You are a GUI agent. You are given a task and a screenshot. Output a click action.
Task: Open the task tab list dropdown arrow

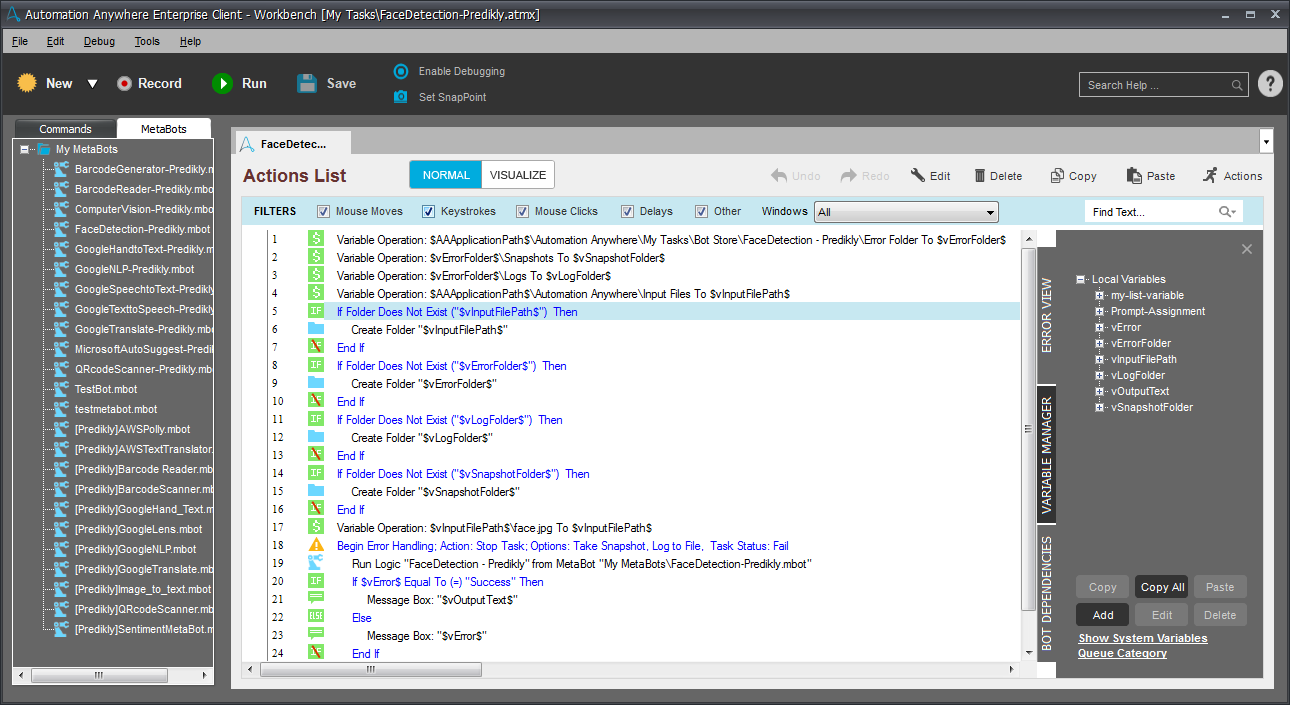1266,142
